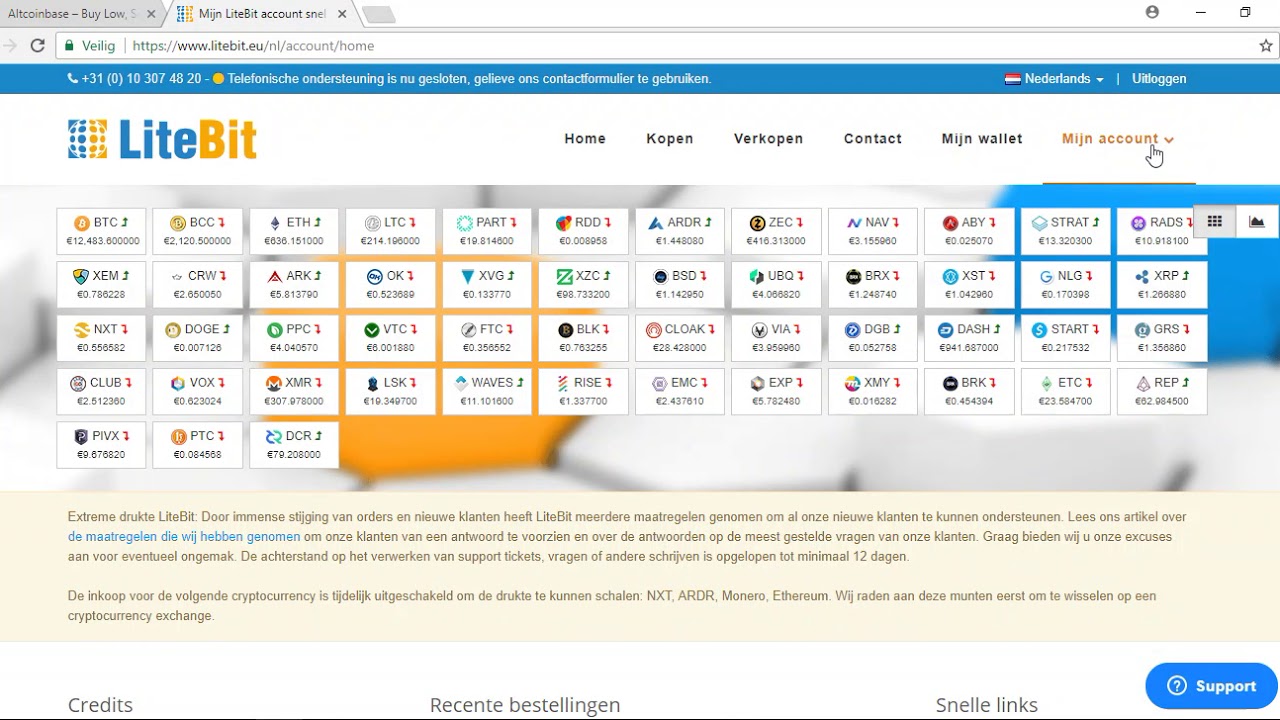Image resolution: width=1280 pixels, height=720 pixels.
Task: Open the BCC coin tile
Action: point(198,231)
